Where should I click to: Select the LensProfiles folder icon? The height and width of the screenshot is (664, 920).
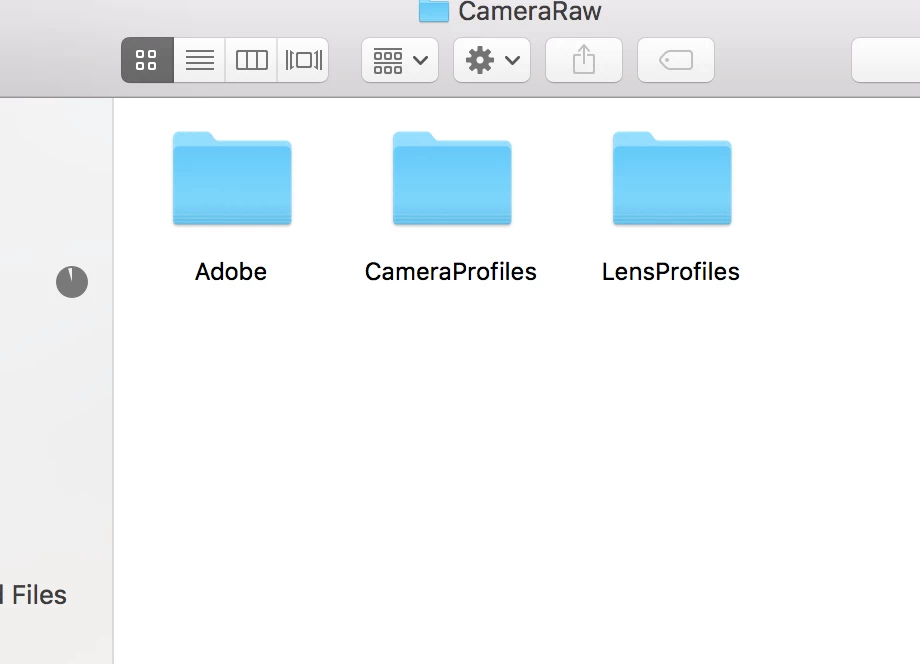(672, 178)
